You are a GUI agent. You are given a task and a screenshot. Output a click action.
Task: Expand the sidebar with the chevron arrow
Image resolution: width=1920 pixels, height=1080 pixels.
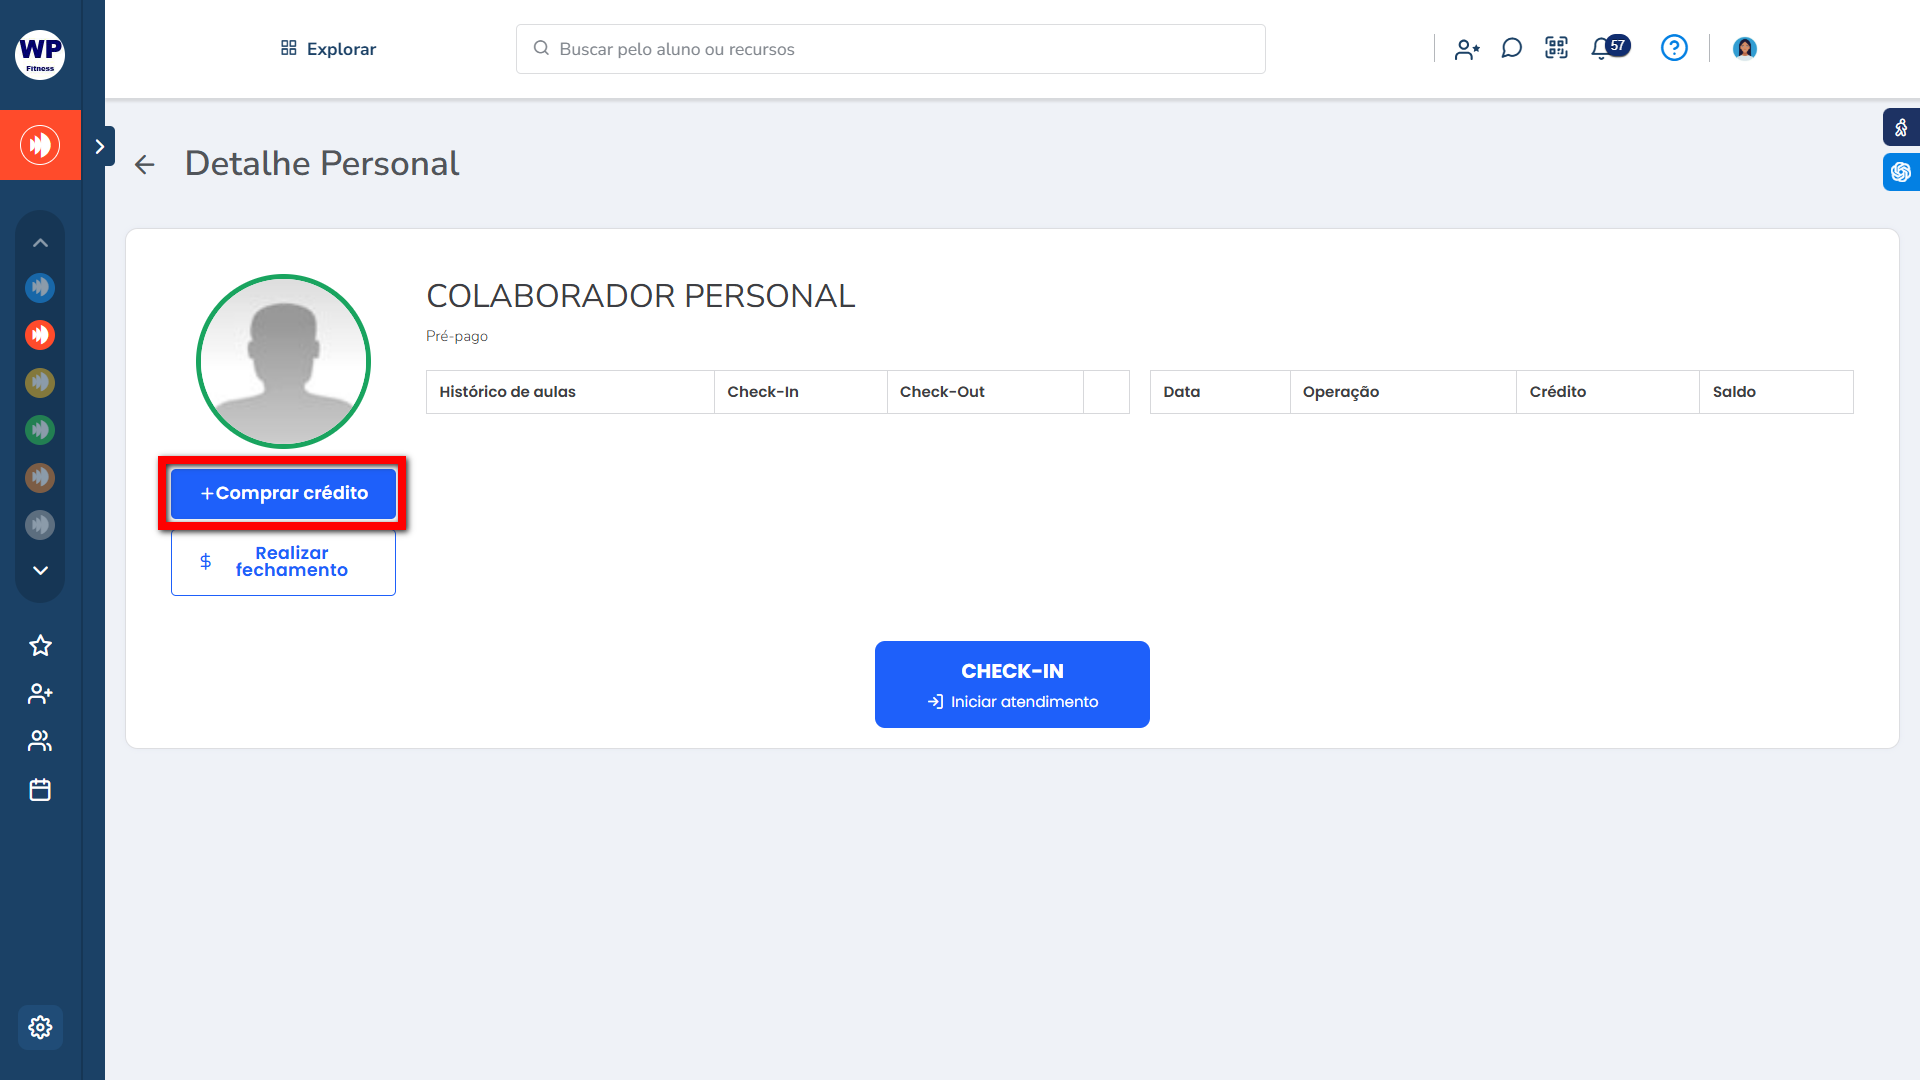coord(99,147)
